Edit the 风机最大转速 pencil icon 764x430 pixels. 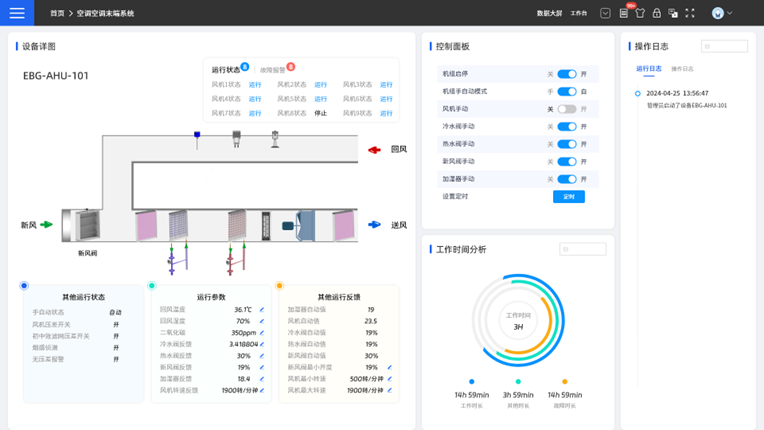point(390,390)
